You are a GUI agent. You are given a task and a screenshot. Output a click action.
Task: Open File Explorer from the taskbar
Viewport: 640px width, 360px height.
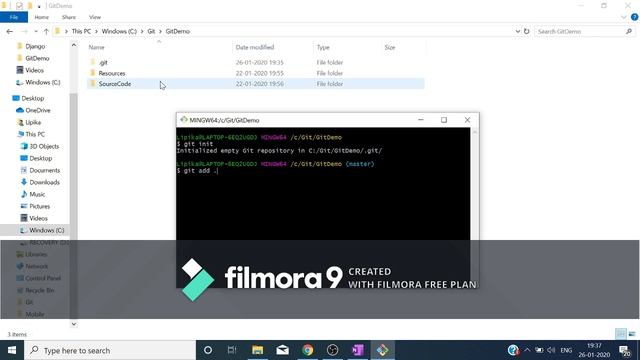tap(258, 350)
